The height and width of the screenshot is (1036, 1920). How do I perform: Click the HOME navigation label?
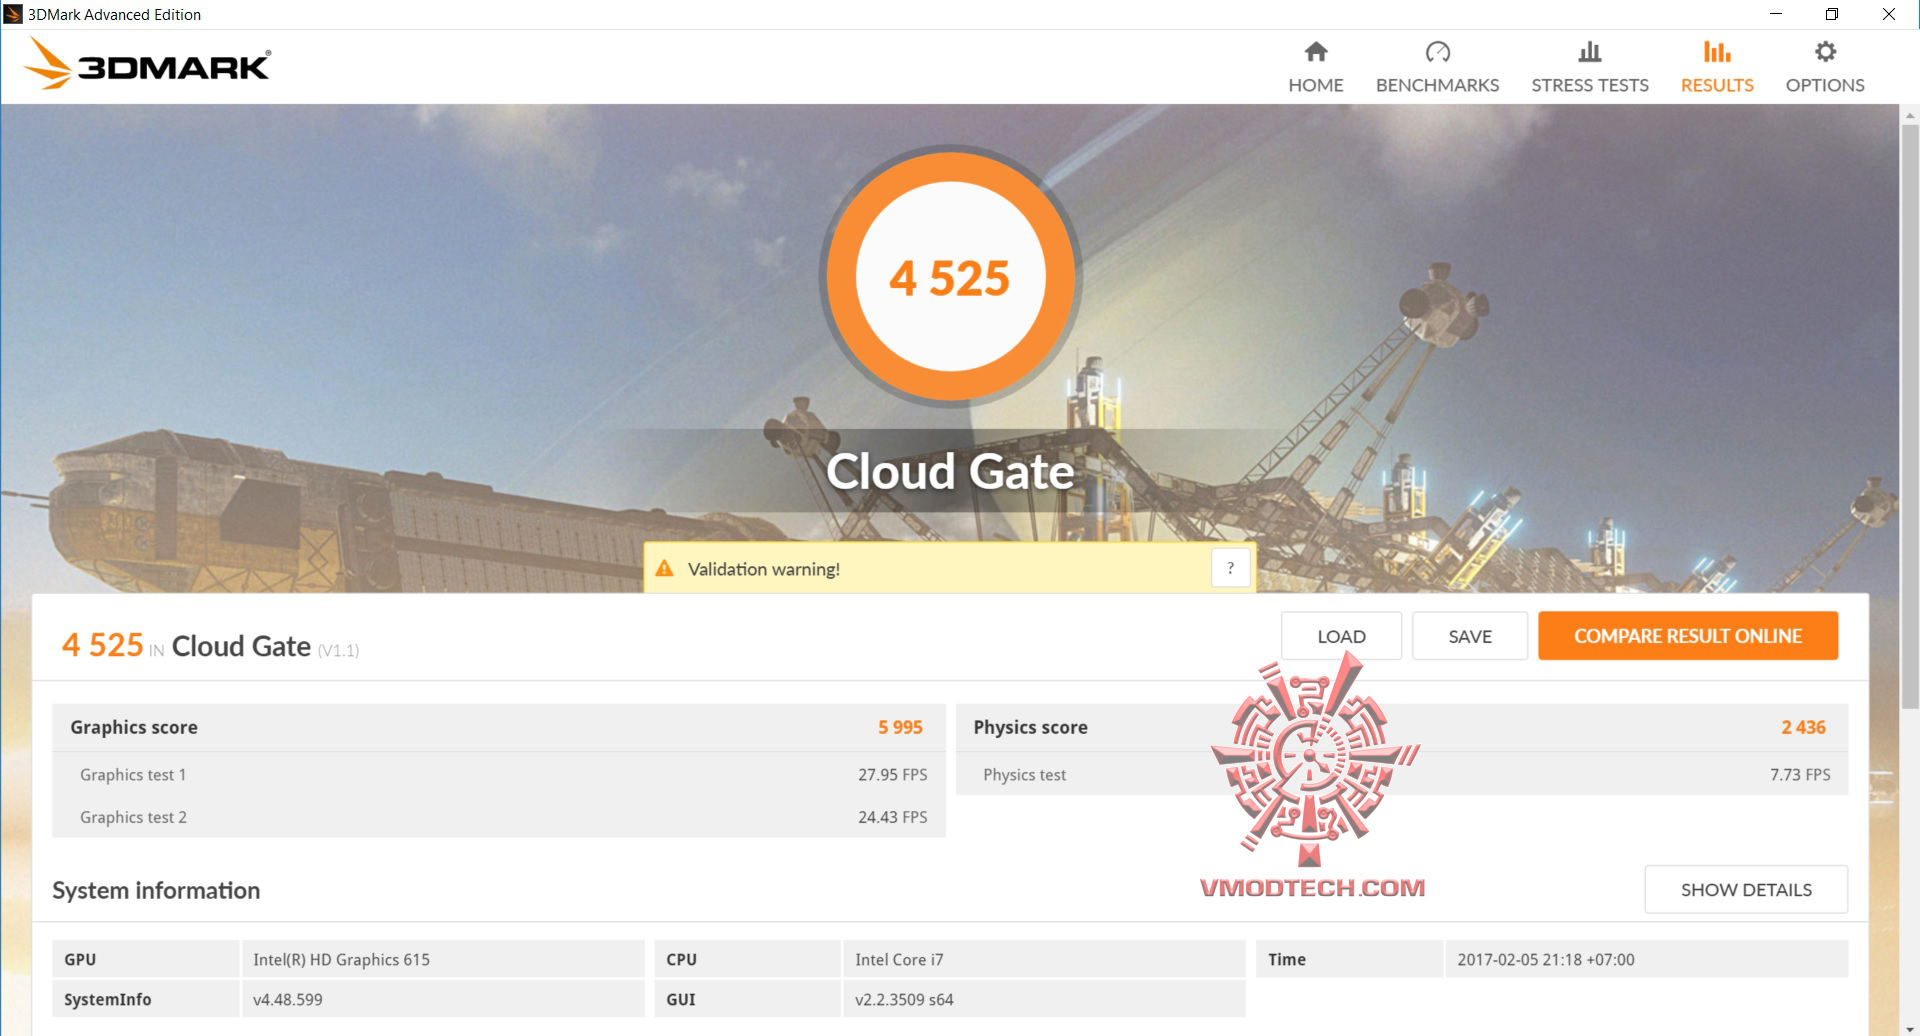point(1316,86)
